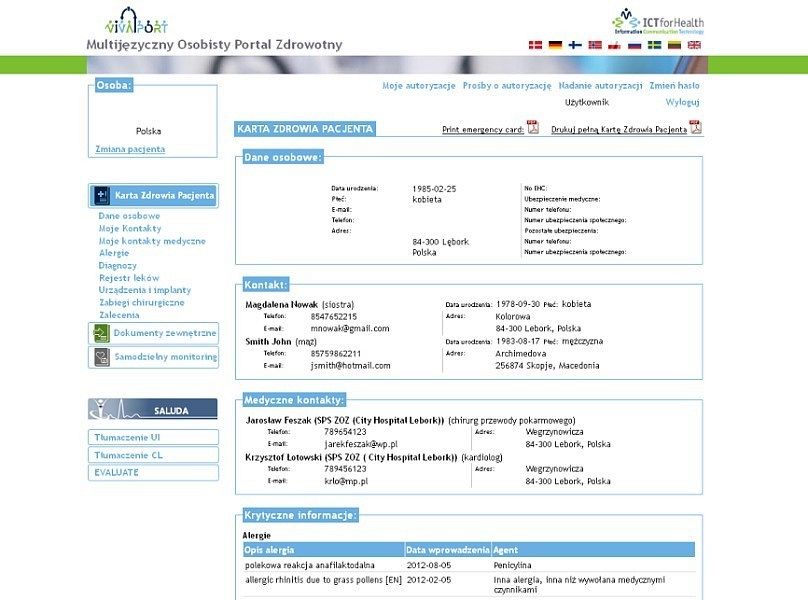Image resolution: width=808 pixels, height=600 pixels.
Task: Select the Russian flag language icon
Action: pos(634,45)
